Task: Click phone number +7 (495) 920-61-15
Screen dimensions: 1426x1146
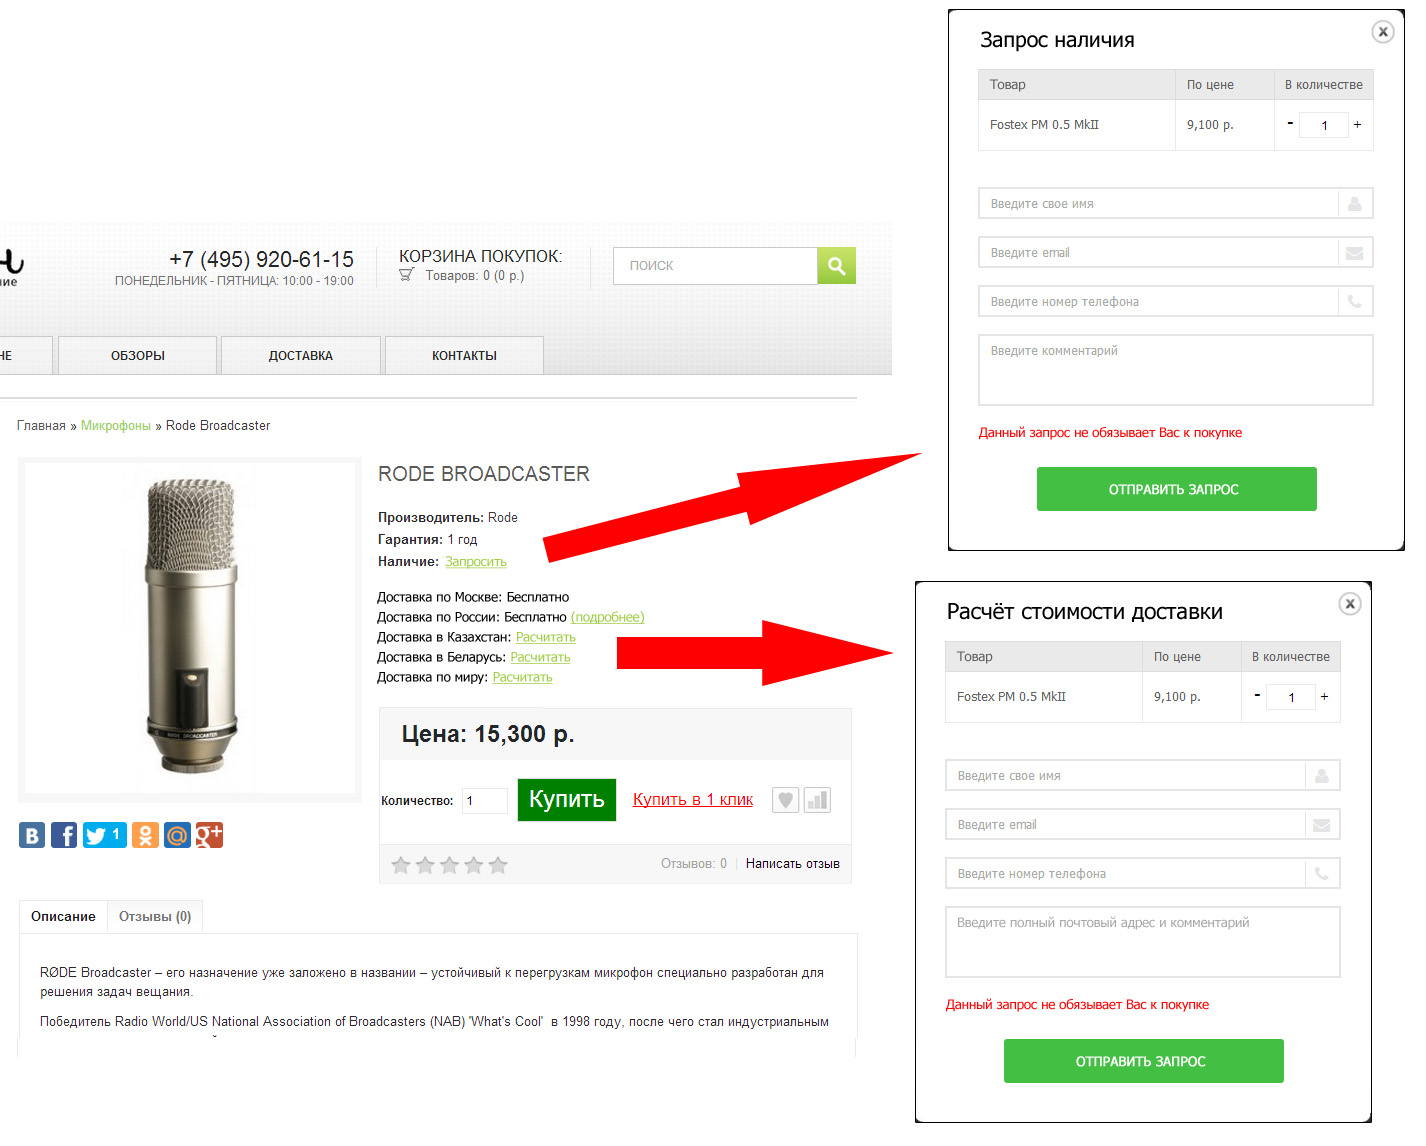Action: coord(262,260)
